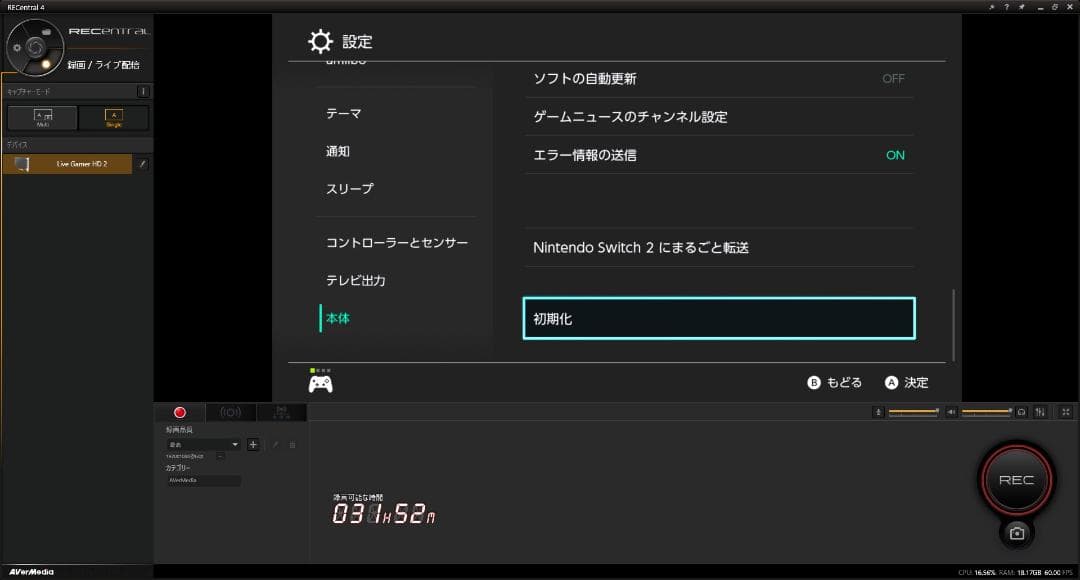Open the audio mixer sliders icon
Image resolution: width=1080 pixels, height=580 pixels.
pos(1040,411)
